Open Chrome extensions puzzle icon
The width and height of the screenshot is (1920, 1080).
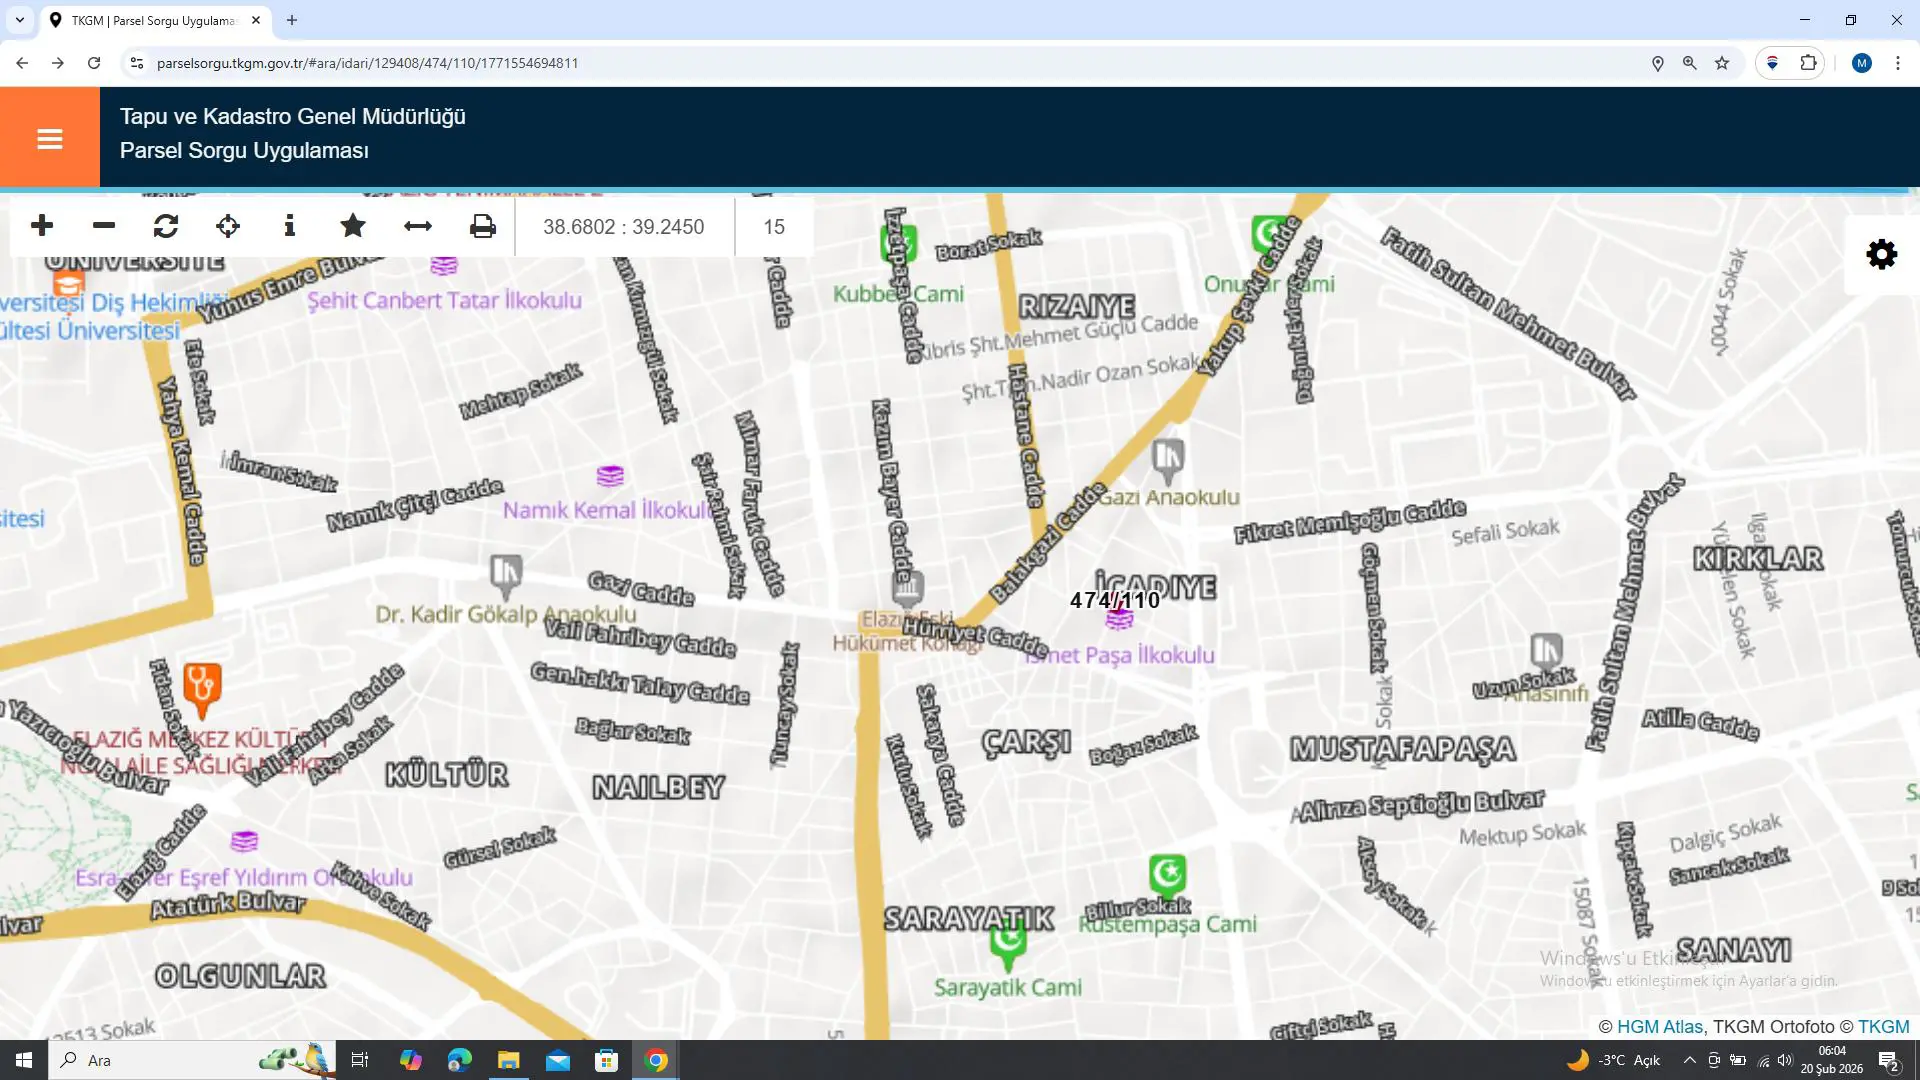(x=1808, y=63)
